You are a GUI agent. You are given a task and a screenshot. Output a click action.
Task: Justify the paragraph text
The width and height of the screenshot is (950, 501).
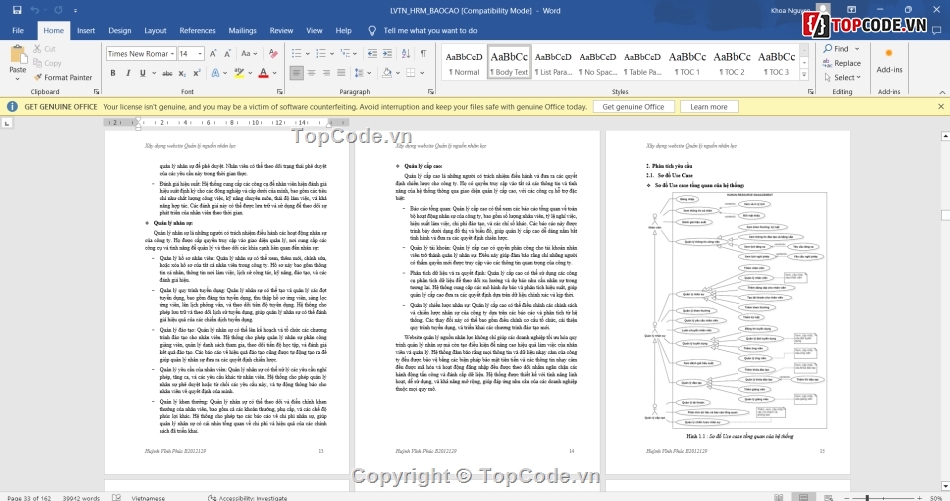[x=341, y=73]
